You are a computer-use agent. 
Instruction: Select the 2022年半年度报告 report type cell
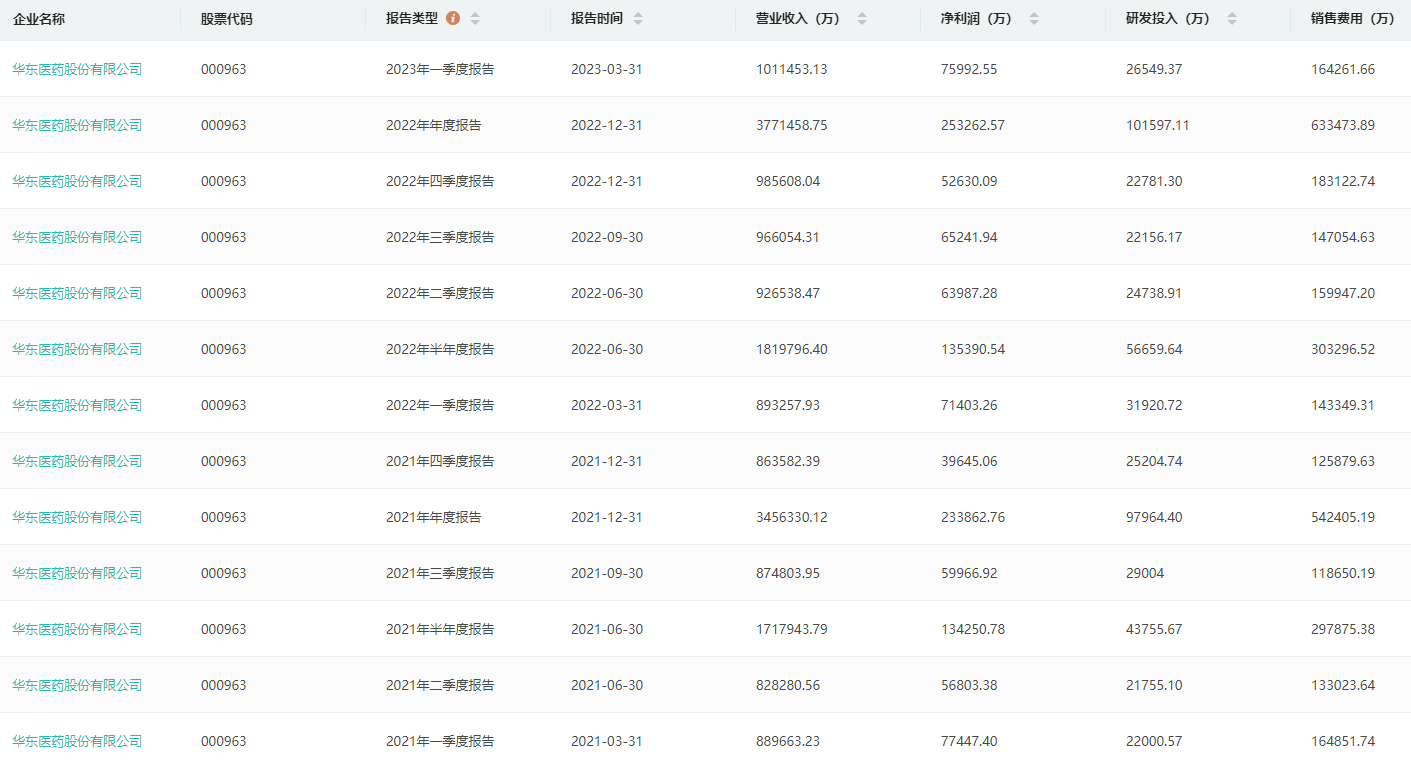pos(440,349)
